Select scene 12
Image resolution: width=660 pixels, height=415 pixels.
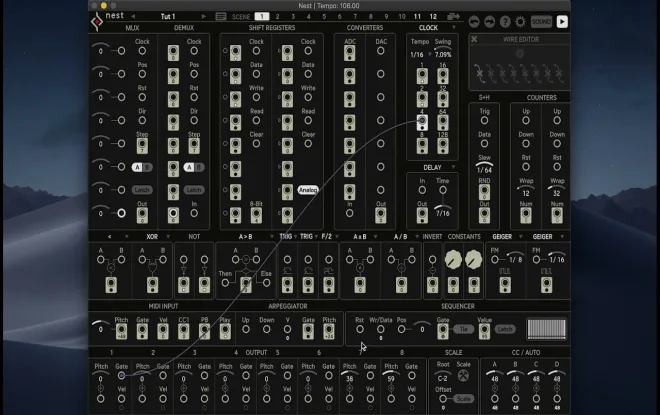tap(433, 16)
